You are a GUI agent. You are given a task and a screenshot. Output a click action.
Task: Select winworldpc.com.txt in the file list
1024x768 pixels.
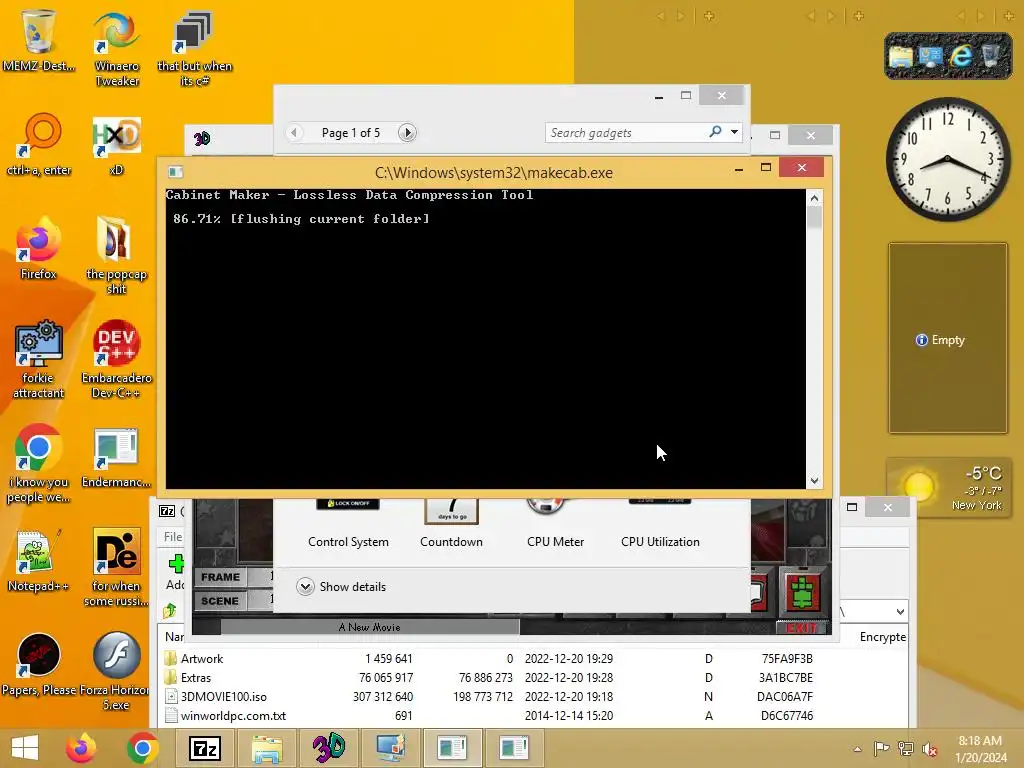(534, 716)
